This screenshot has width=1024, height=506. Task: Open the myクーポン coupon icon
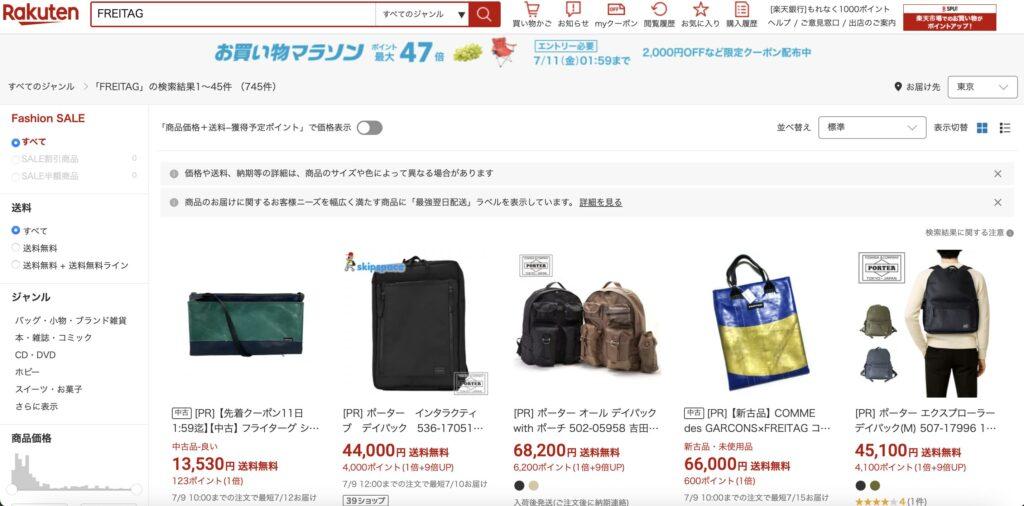616,10
